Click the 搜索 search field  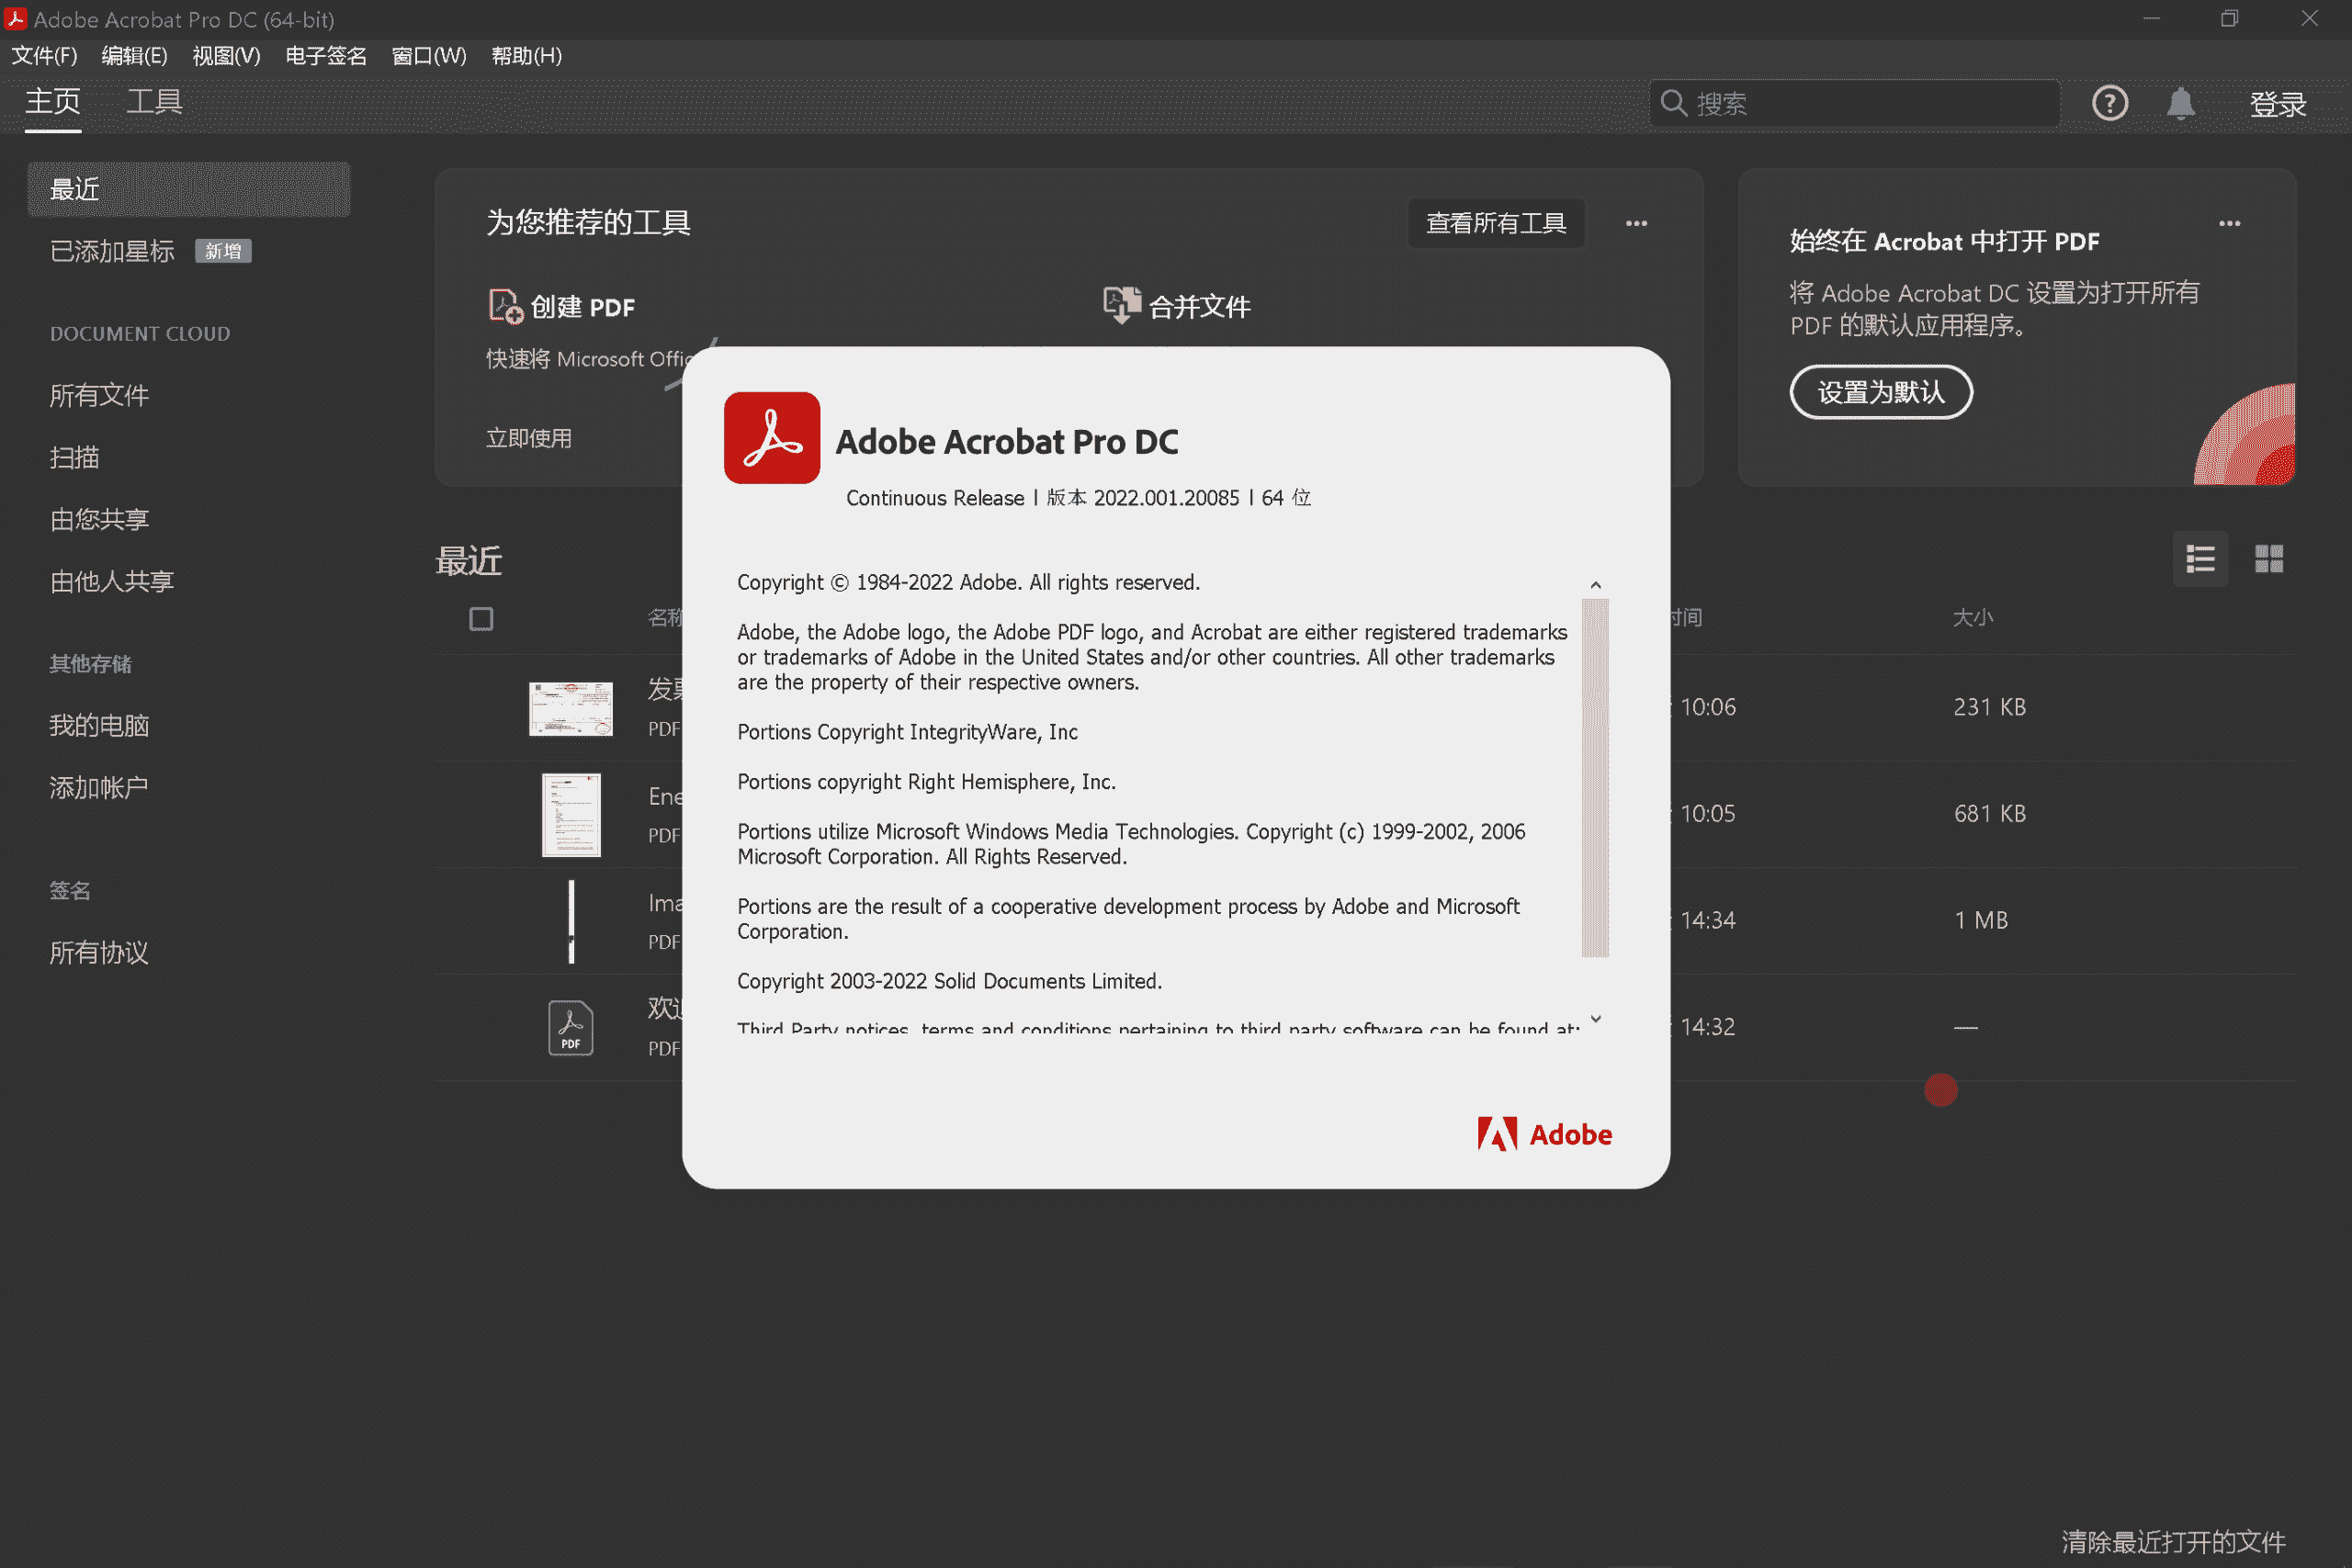coord(1854,103)
